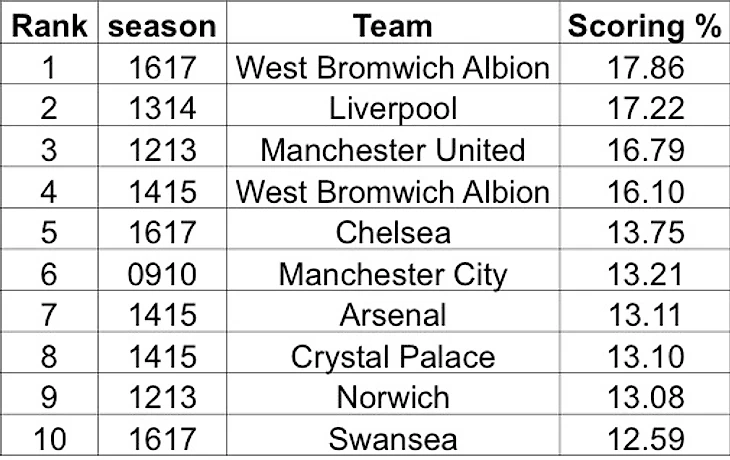Click the Norwich team cell
This screenshot has width=730, height=460.
(x=392, y=396)
